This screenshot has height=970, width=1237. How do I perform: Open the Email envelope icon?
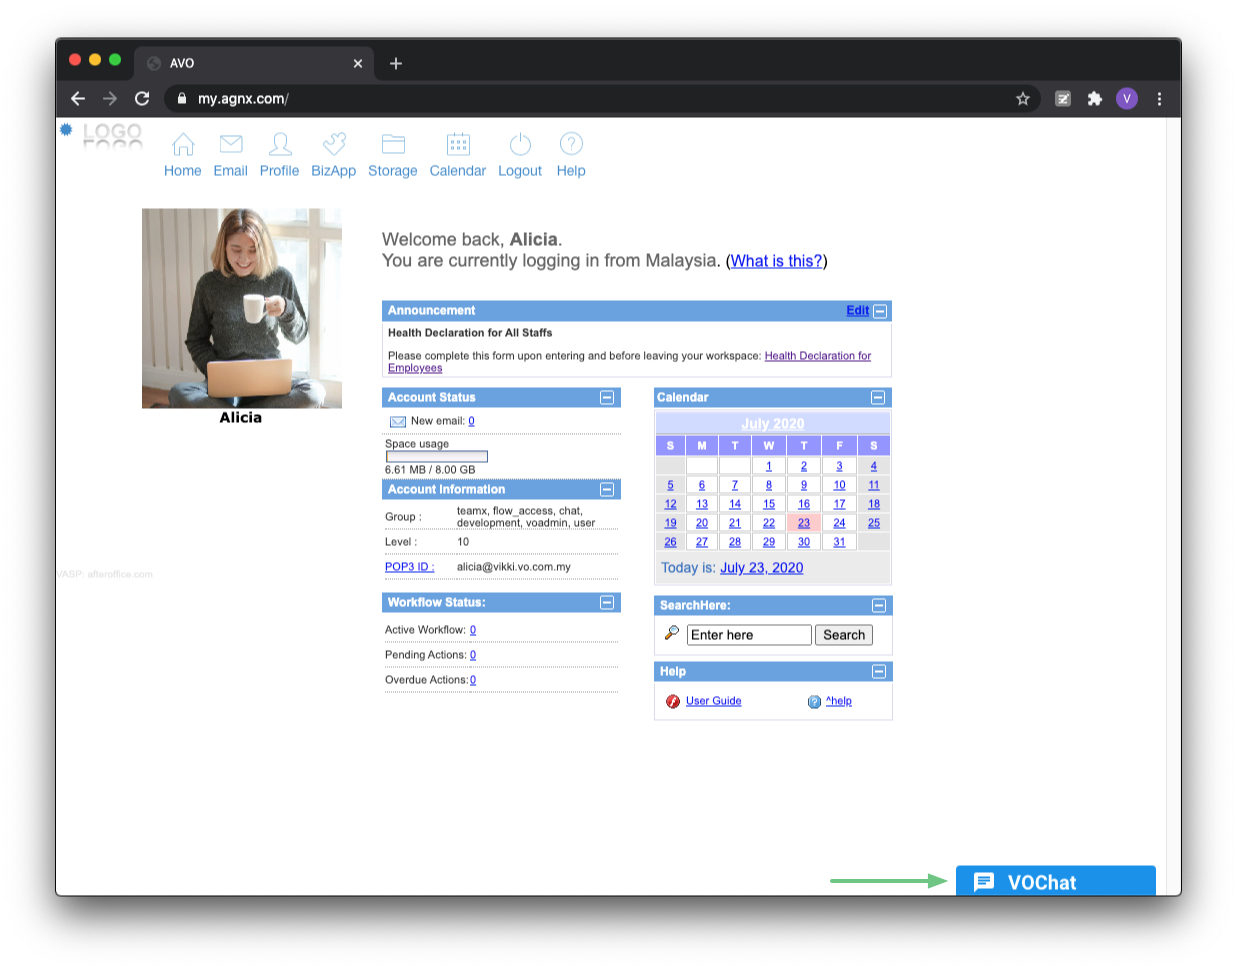click(x=231, y=145)
